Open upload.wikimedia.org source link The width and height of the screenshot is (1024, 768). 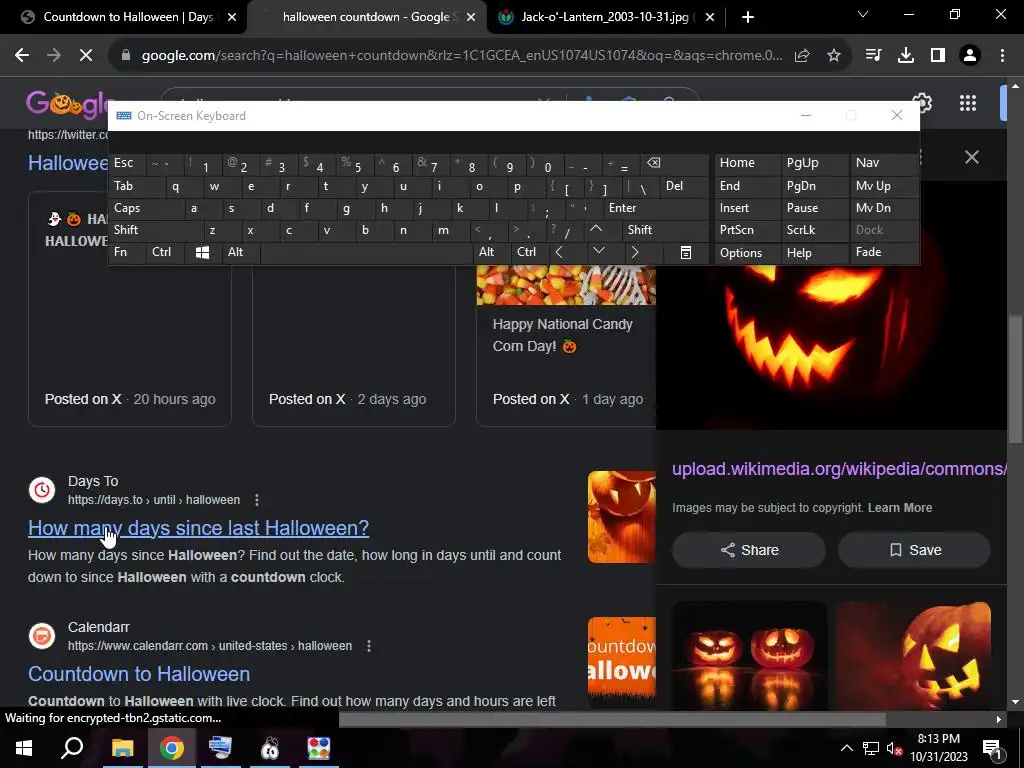839,469
